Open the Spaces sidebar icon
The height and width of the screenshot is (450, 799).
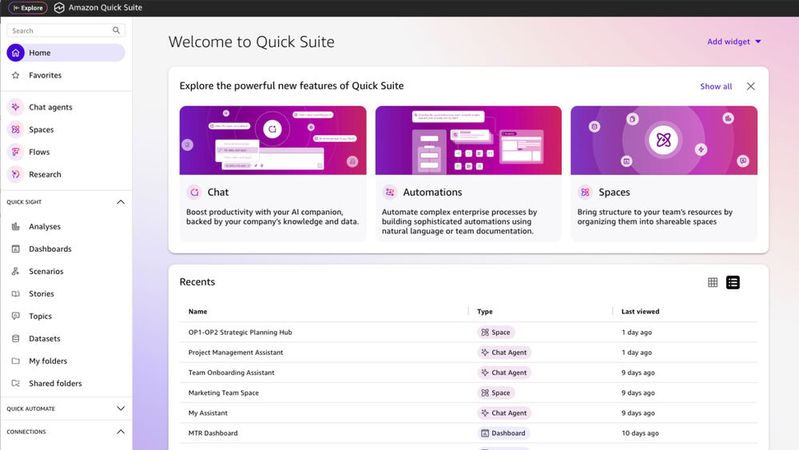click(x=15, y=129)
